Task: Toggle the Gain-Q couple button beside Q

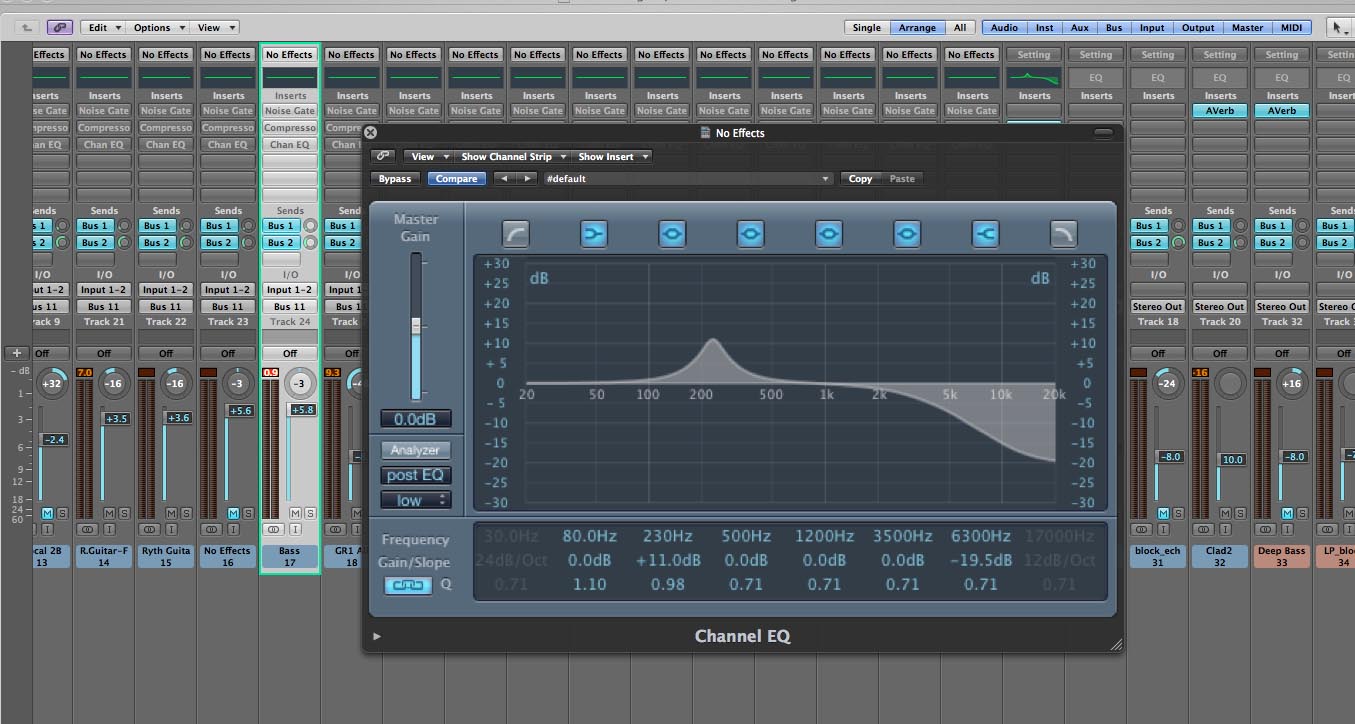Action: coord(409,585)
